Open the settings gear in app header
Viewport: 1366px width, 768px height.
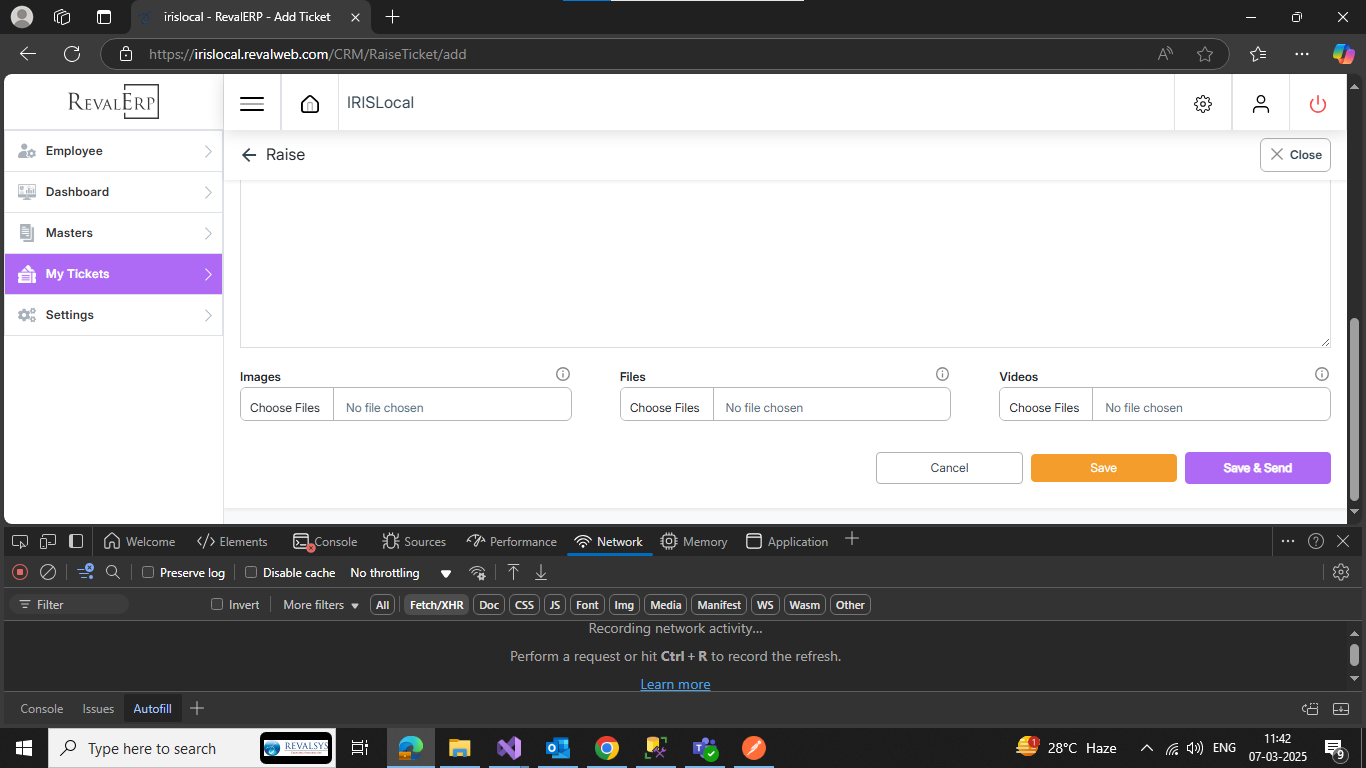[1203, 104]
